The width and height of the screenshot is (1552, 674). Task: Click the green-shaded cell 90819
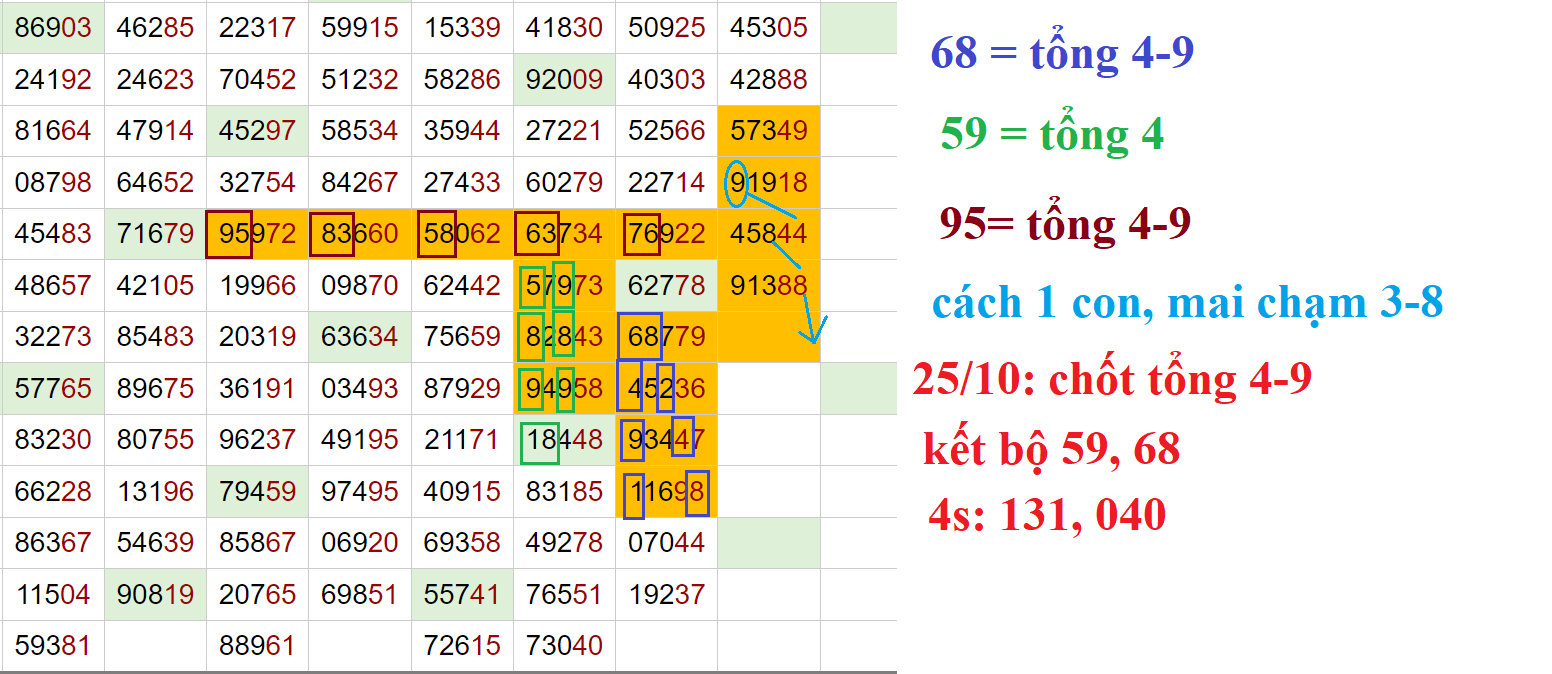[x=155, y=595]
